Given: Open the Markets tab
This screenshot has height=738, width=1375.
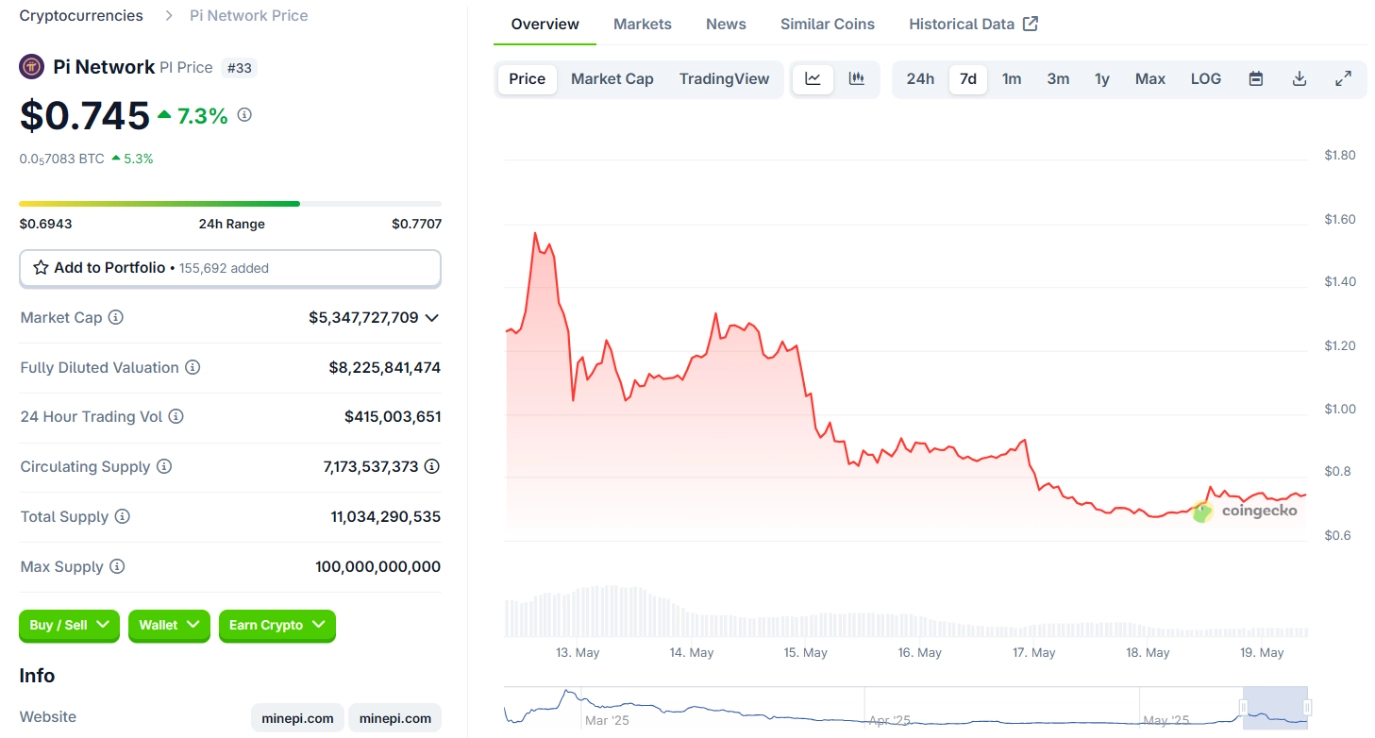Looking at the screenshot, I should click(642, 24).
